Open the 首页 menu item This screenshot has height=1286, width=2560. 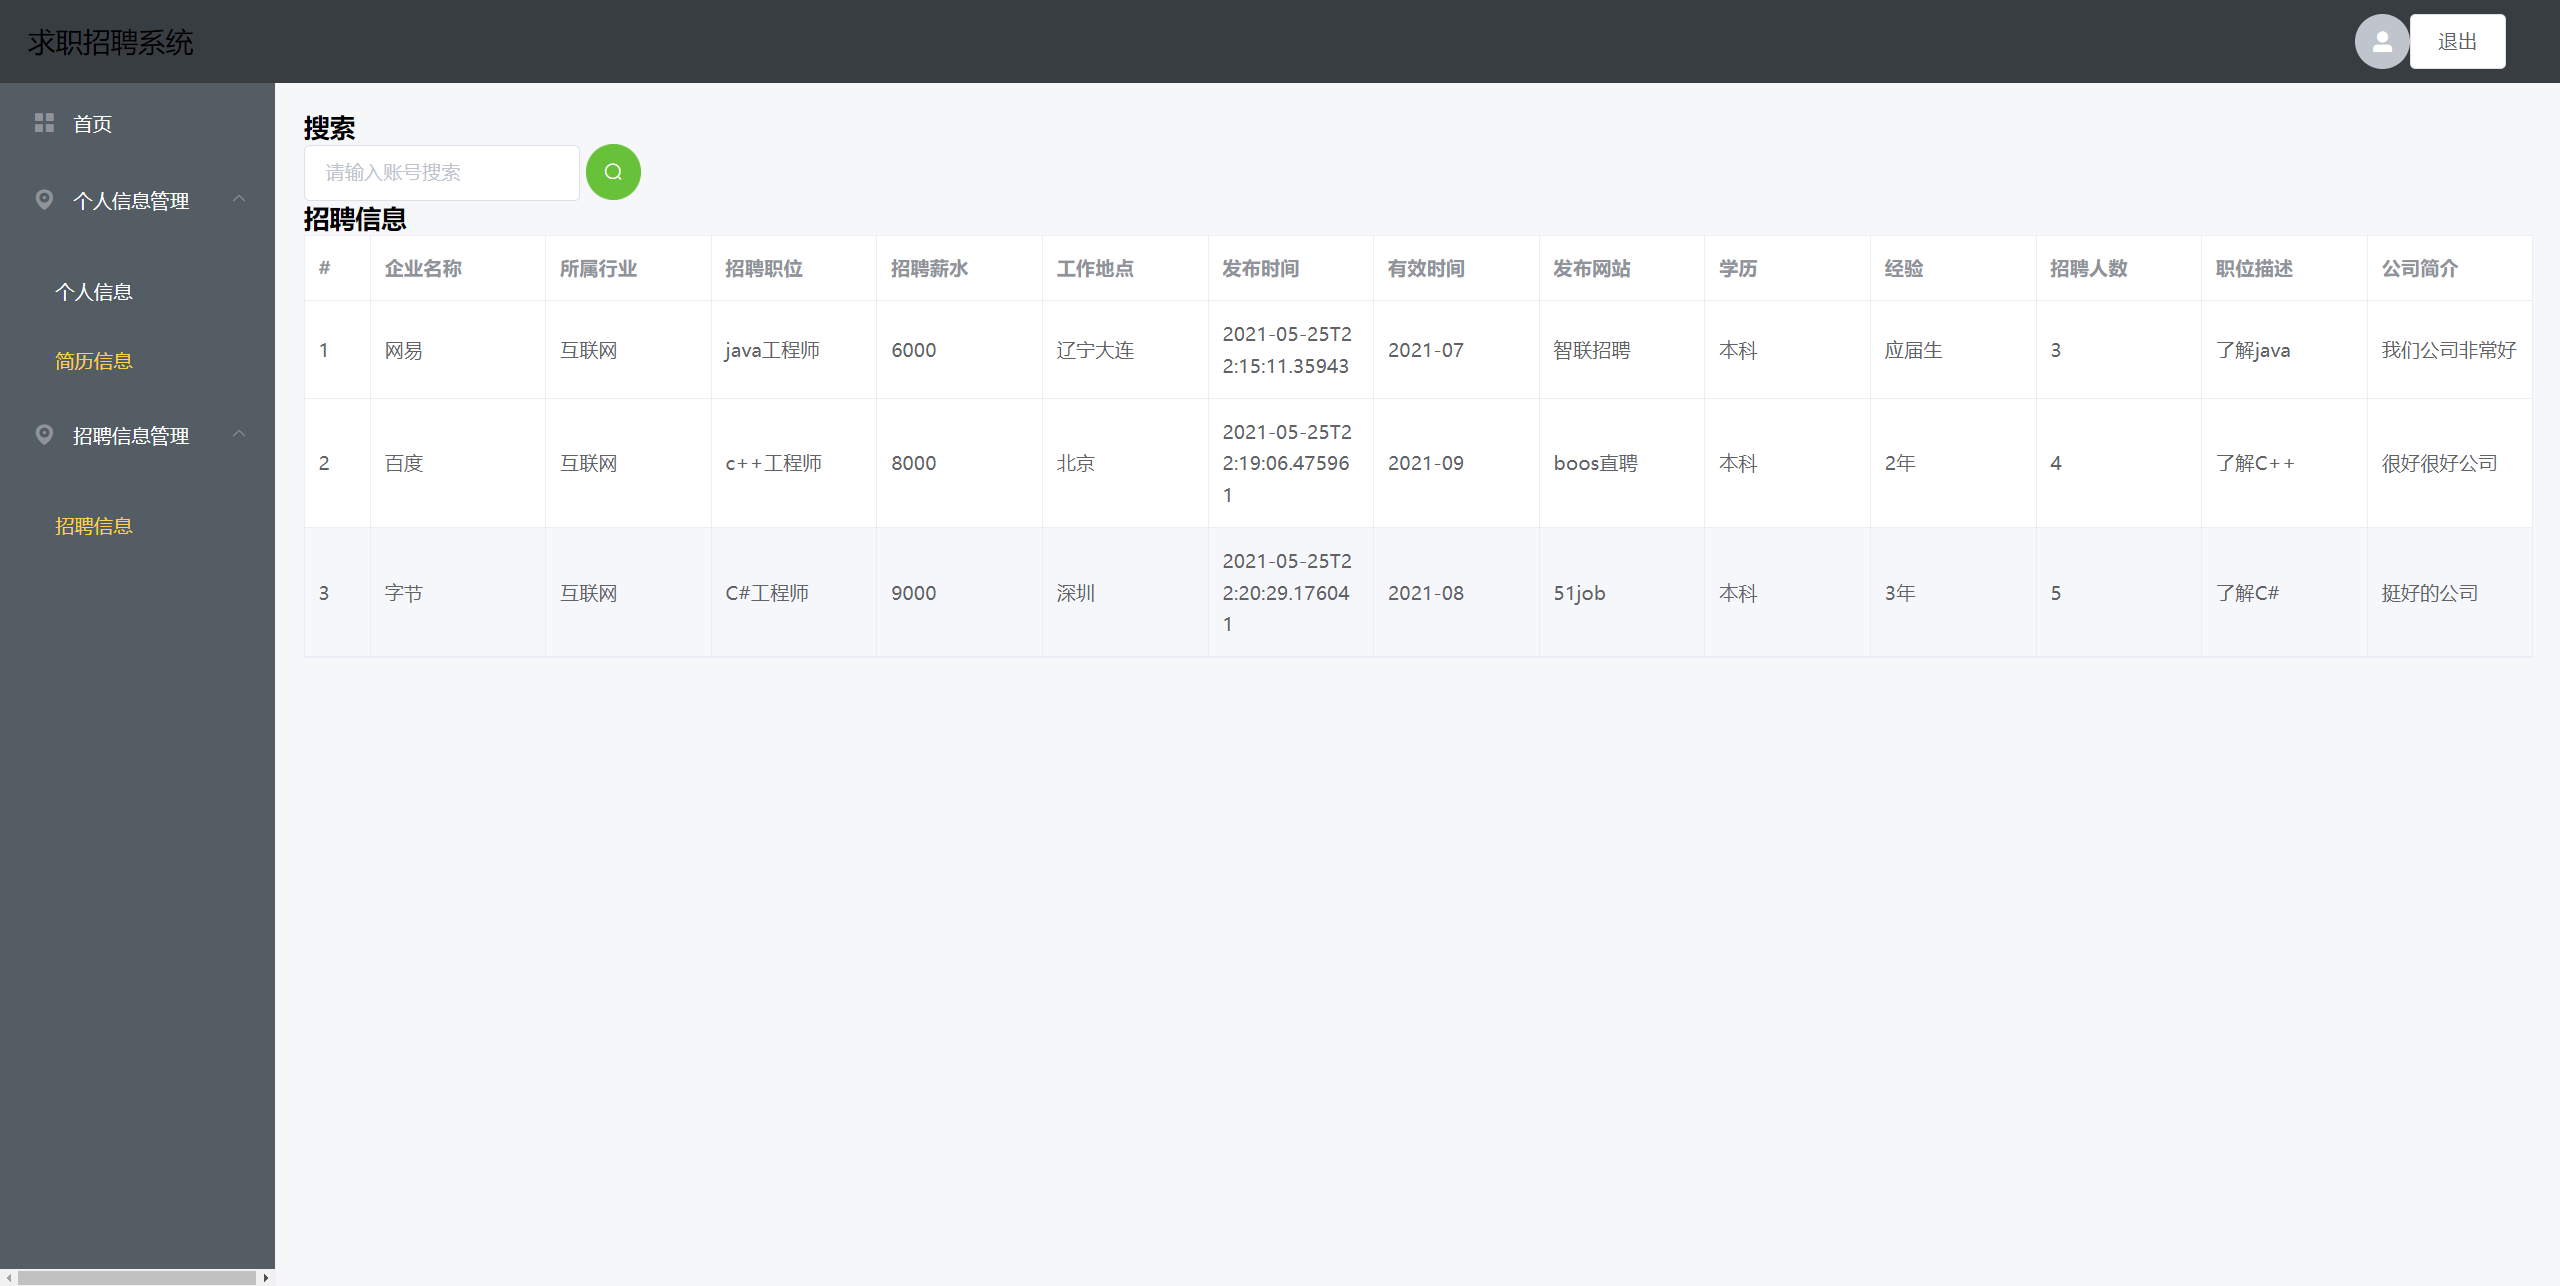point(92,124)
